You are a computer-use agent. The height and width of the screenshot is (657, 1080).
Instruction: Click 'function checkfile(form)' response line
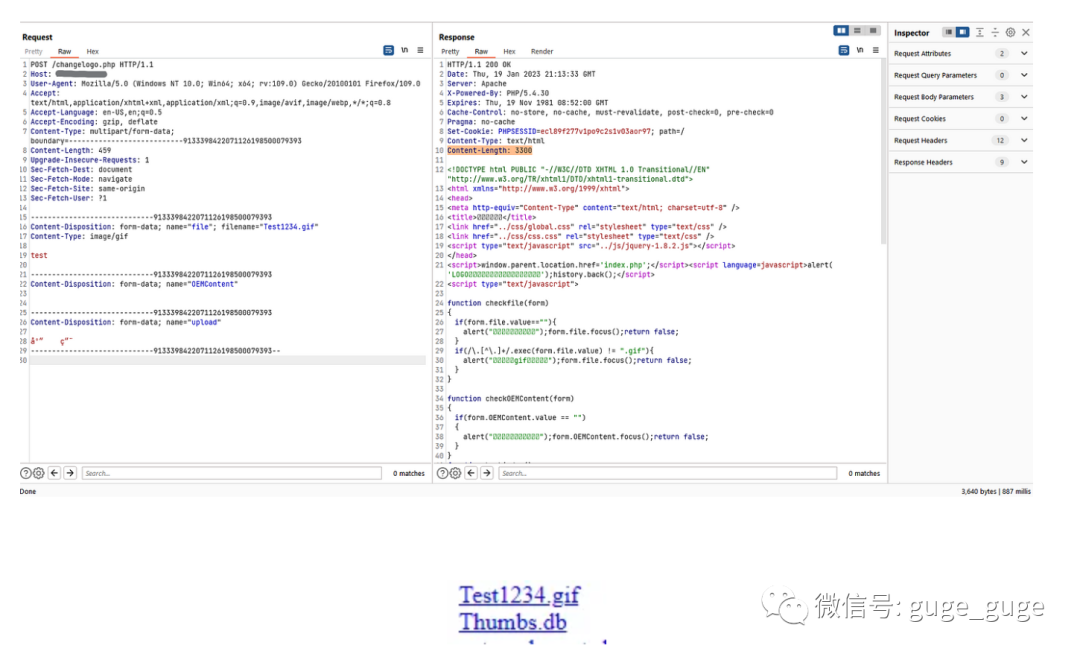click(498, 303)
